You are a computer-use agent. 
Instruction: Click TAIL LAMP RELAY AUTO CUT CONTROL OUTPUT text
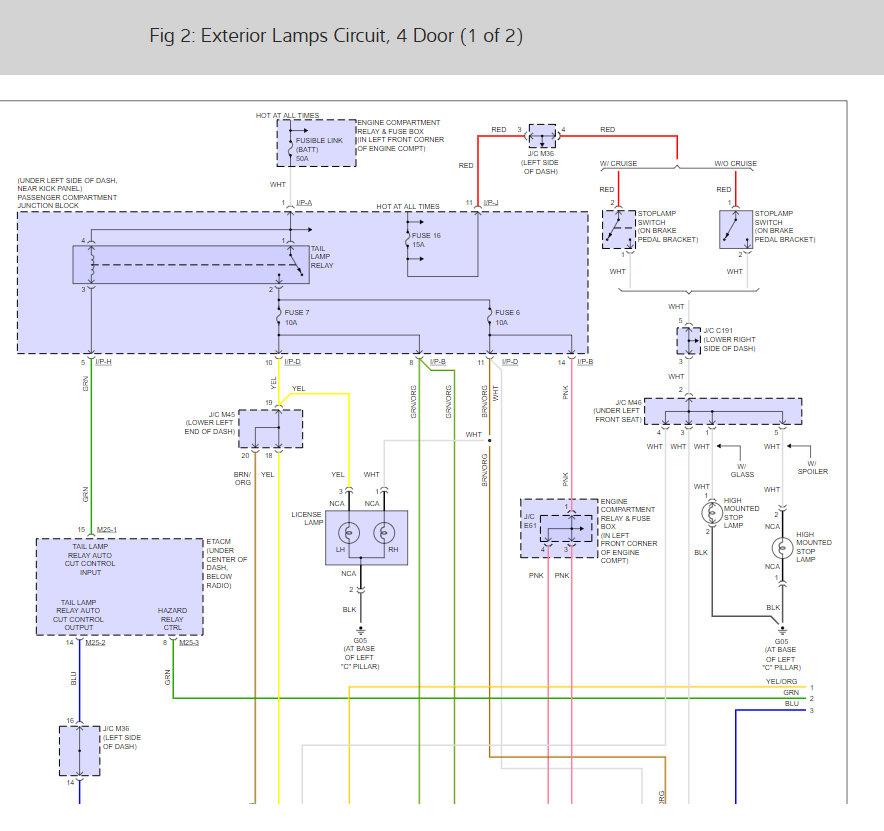(78, 615)
